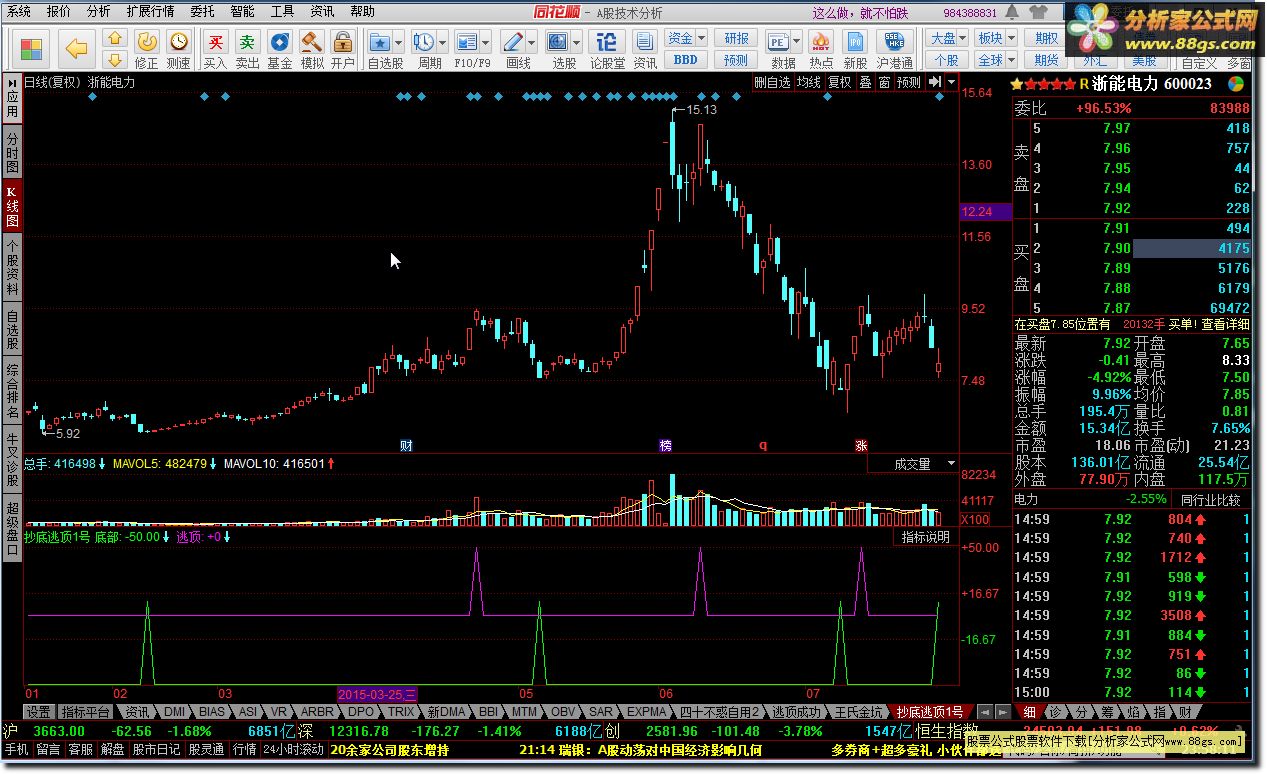Open the 资金 dropdown
The width and height of the screenshot is (1267, 774).
tap(687, 38)
